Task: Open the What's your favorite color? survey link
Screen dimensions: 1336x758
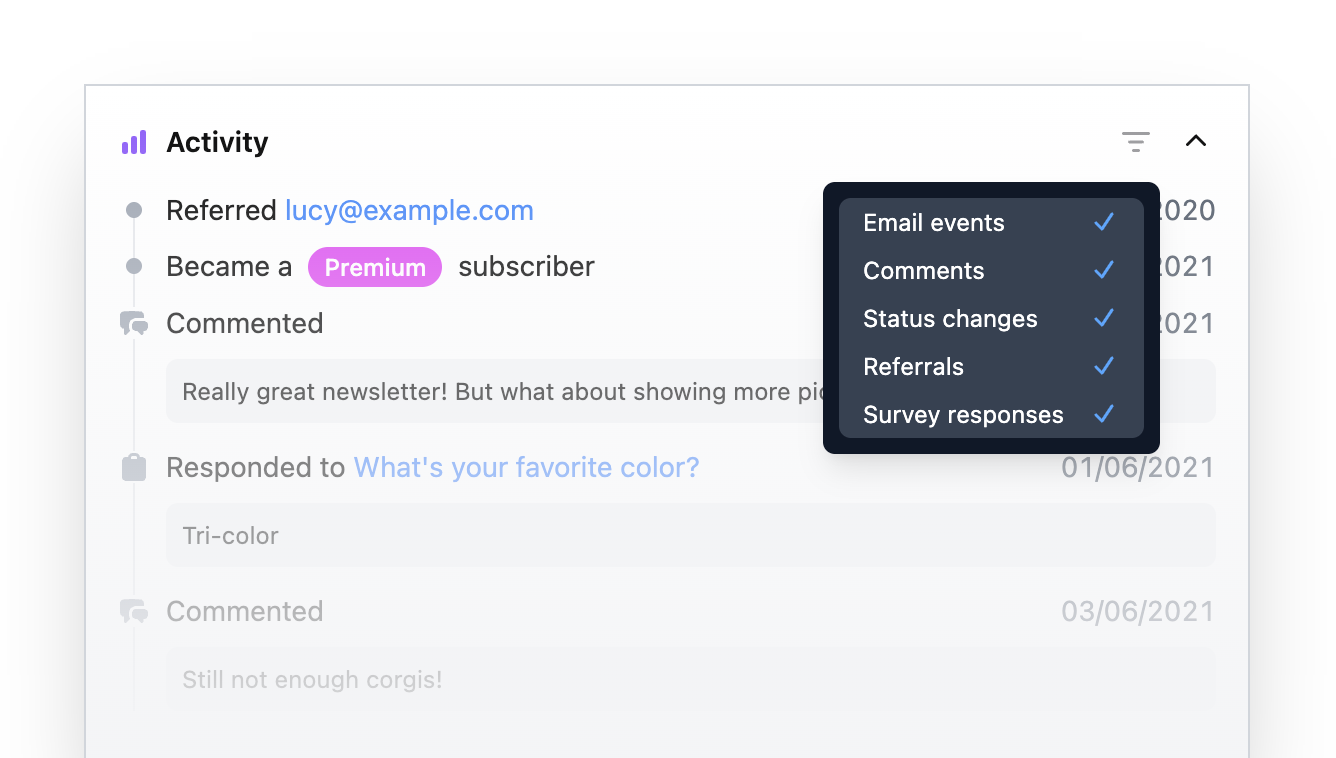Action: pos(526,468)
